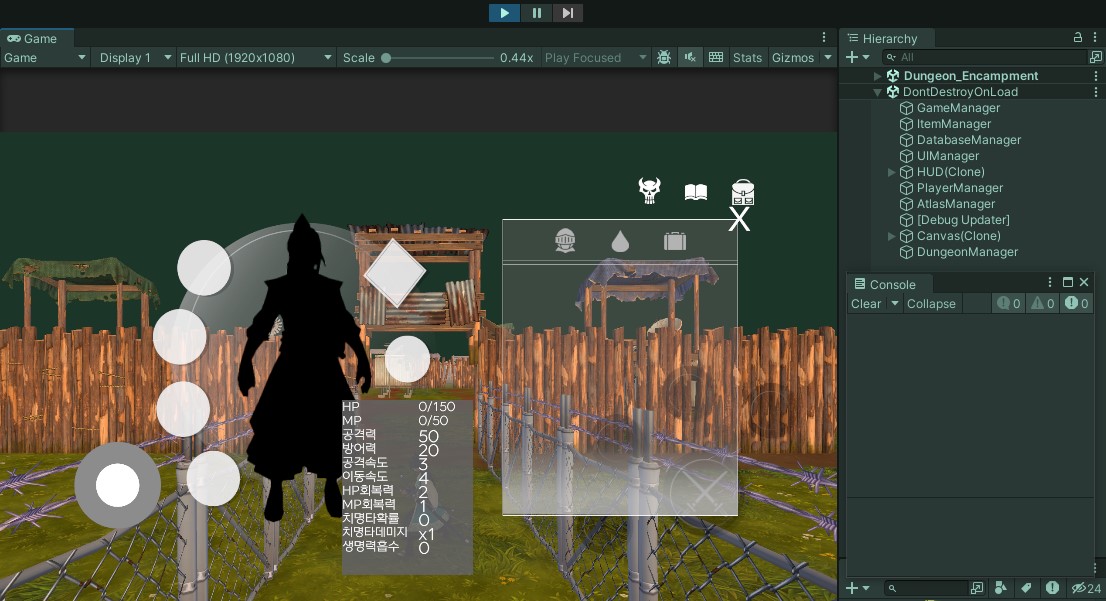Open the Clear options dropdown arrow
The image size is (1106, 601).
(894, 304)
